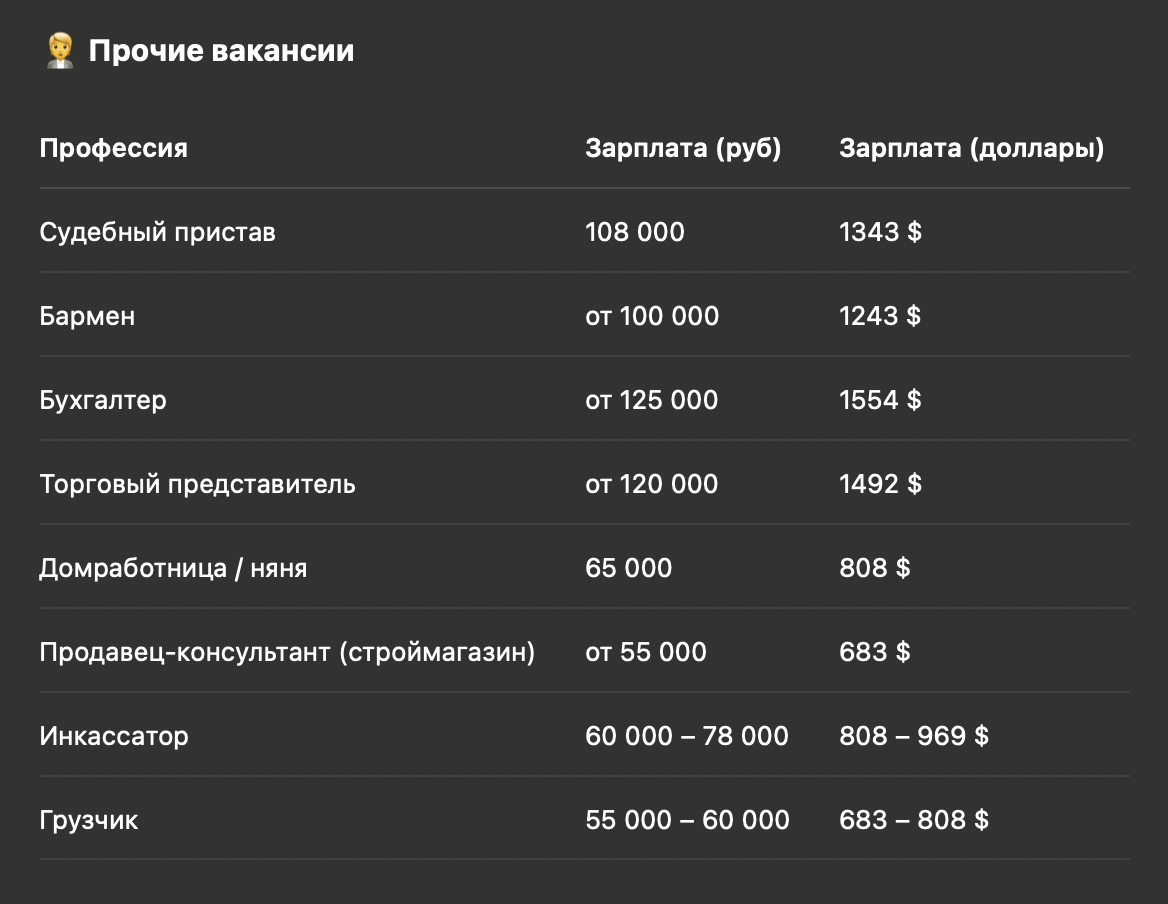Click the 'от 100 000' ruble cell
The image size is (1168, 904).
tap(652, 317)
